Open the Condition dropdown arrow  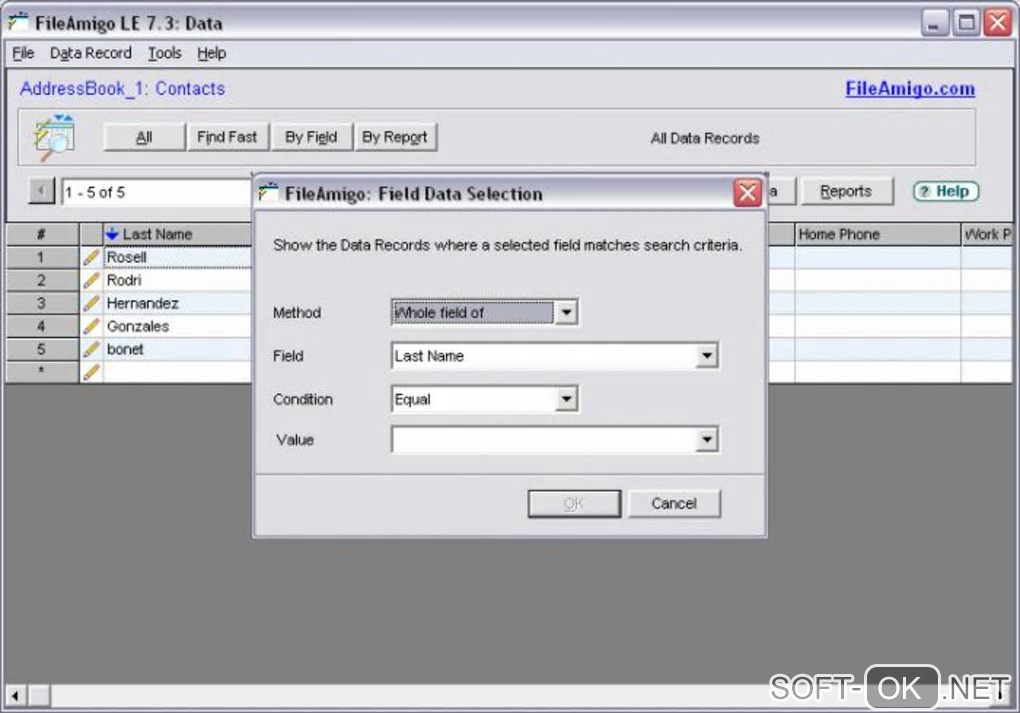click(566, 399)
